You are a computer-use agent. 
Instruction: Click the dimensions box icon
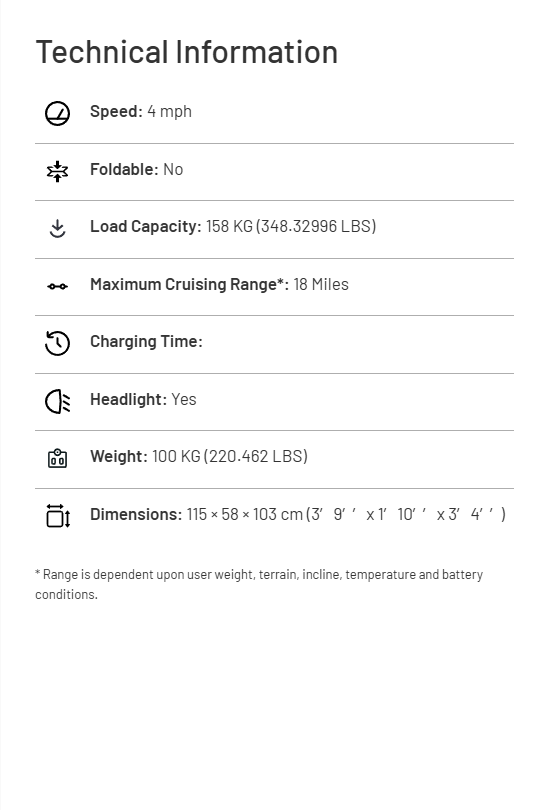tap(58, 516)
